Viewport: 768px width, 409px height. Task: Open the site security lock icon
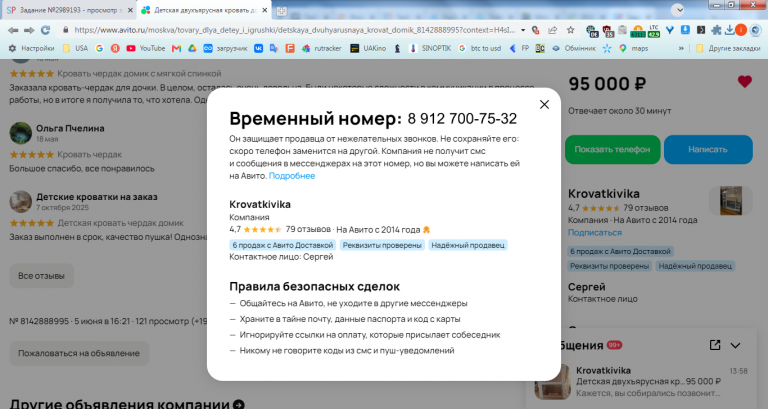(66, 30)
